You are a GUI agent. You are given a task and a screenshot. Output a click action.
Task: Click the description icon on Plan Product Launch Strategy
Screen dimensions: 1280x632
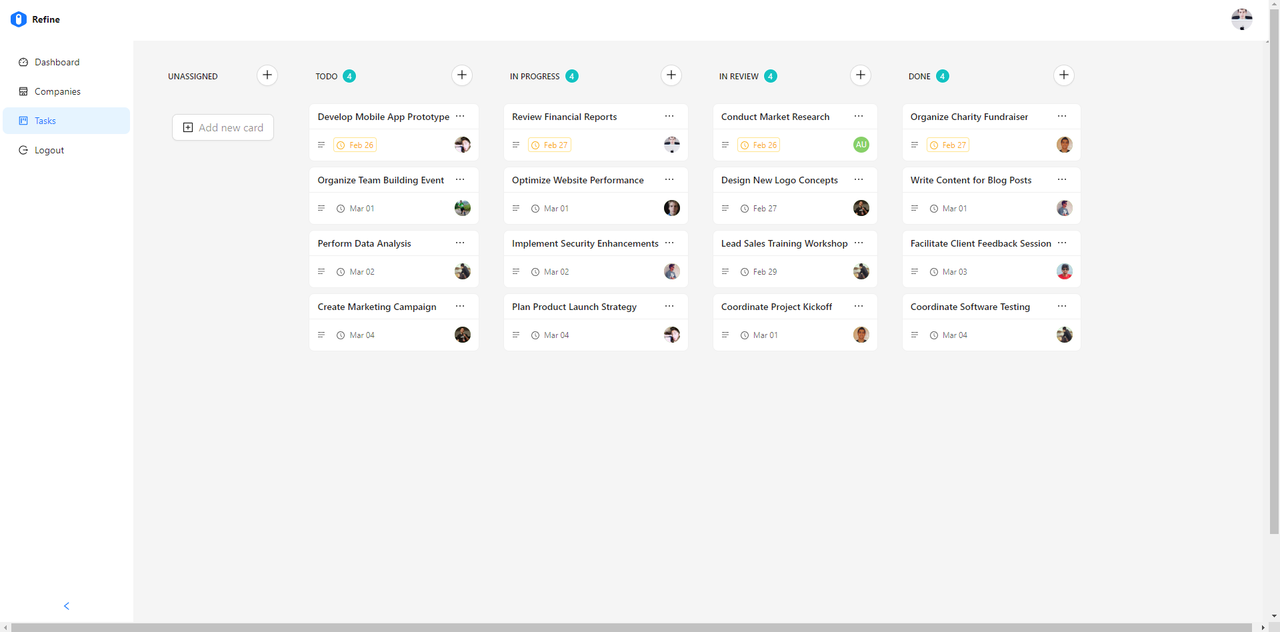point(516,335)
